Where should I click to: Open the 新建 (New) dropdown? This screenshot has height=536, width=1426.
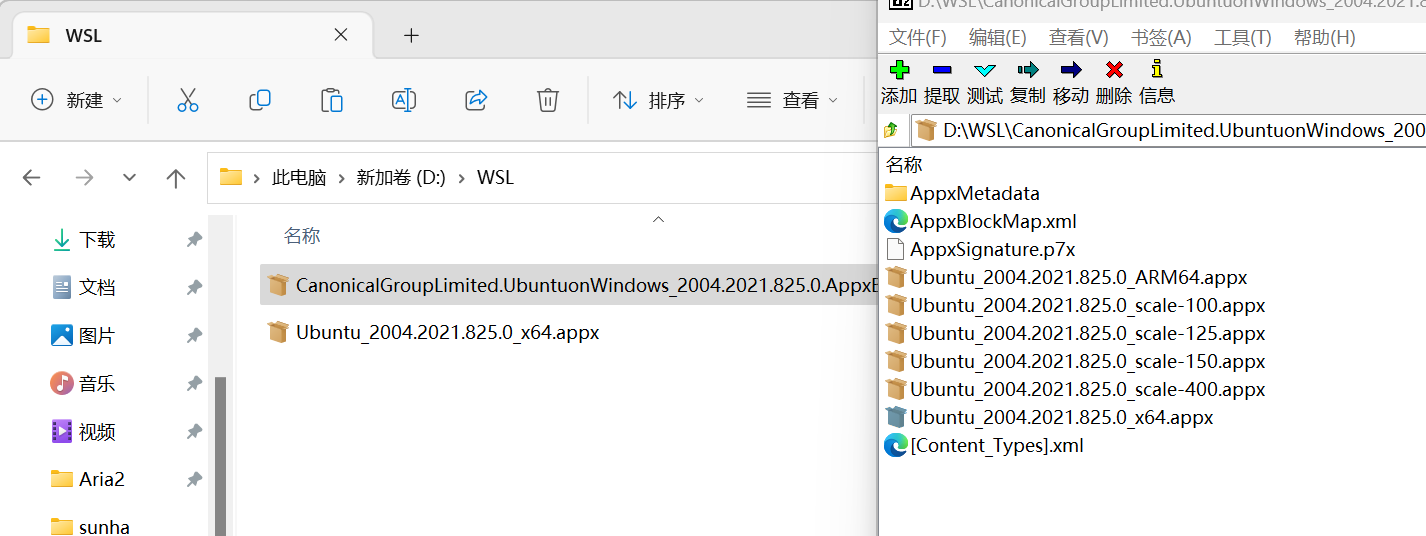click(x=77, y=100)
